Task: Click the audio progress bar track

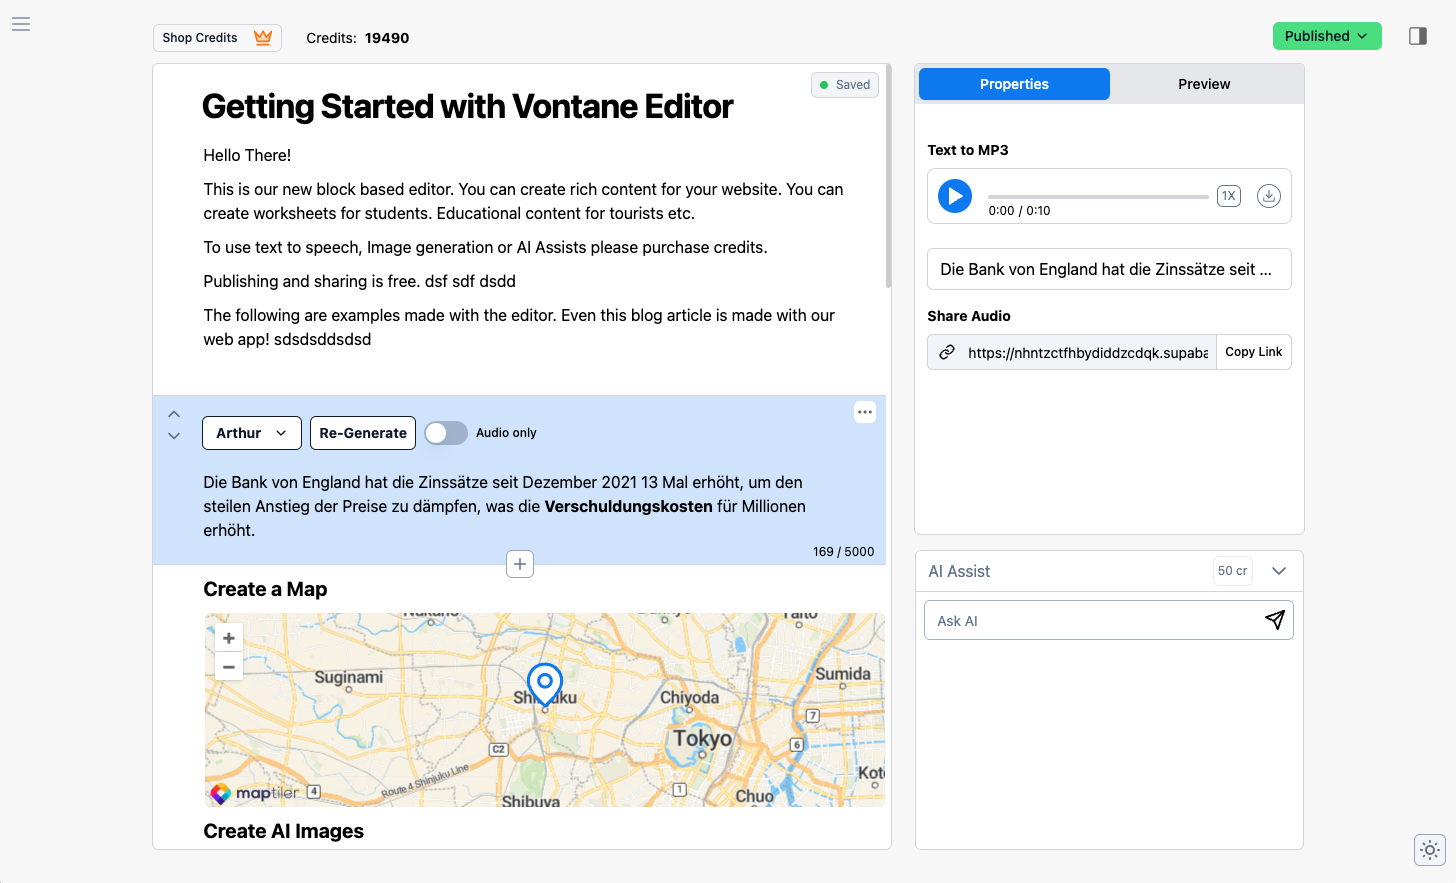Action: (x=1098, y=197)
